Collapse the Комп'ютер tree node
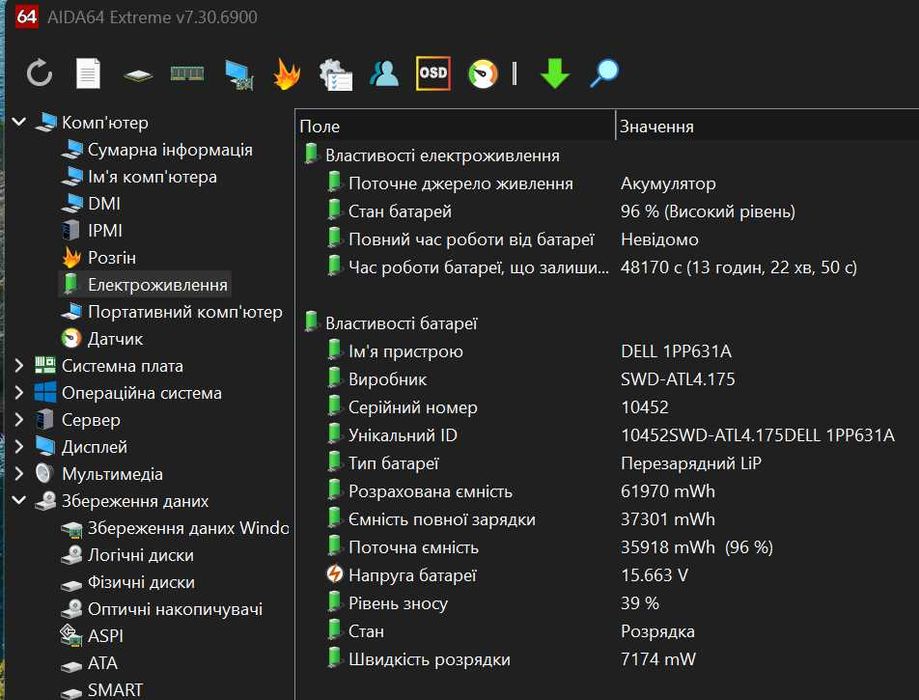 coord(19,123)
